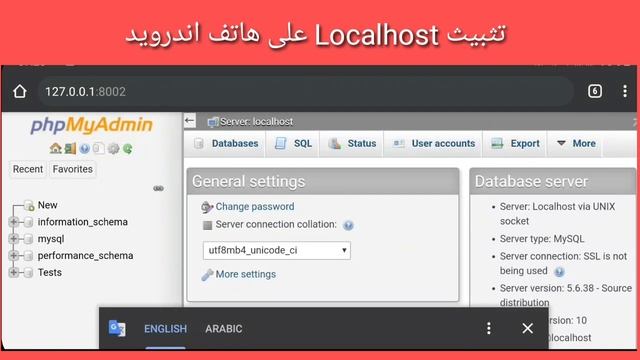Open the browser tab counter showing 6
The width and height of the screenshot is (640, 360).
tap(595, 91)
